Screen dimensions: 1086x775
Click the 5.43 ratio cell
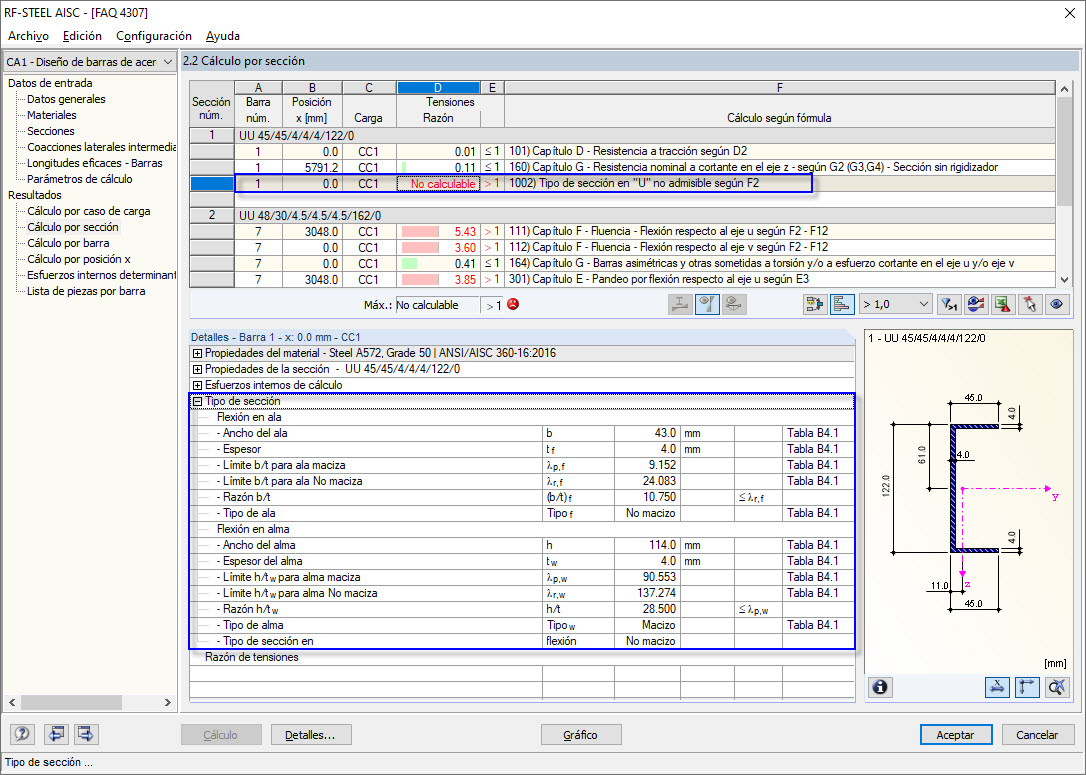(x=438, y=231)
